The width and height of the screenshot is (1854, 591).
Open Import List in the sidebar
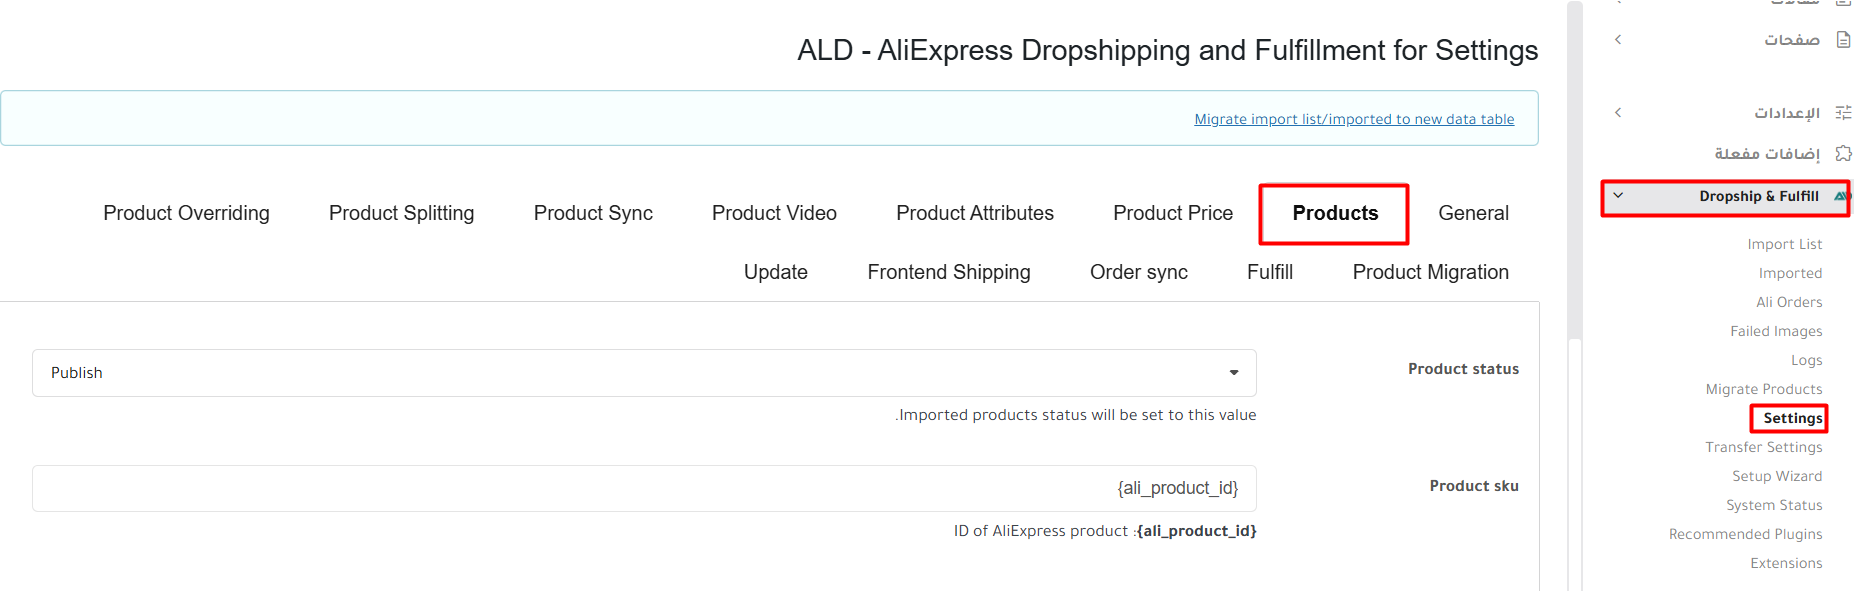pos(1784,244)
